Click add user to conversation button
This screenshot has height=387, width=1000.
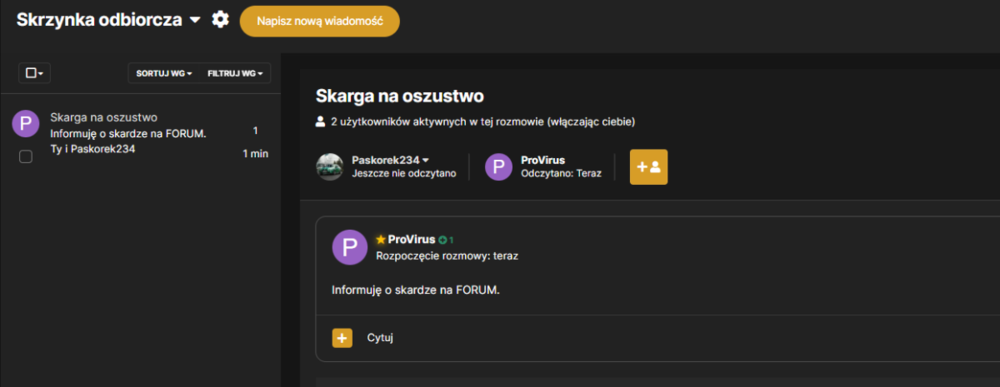click(649, 167)
